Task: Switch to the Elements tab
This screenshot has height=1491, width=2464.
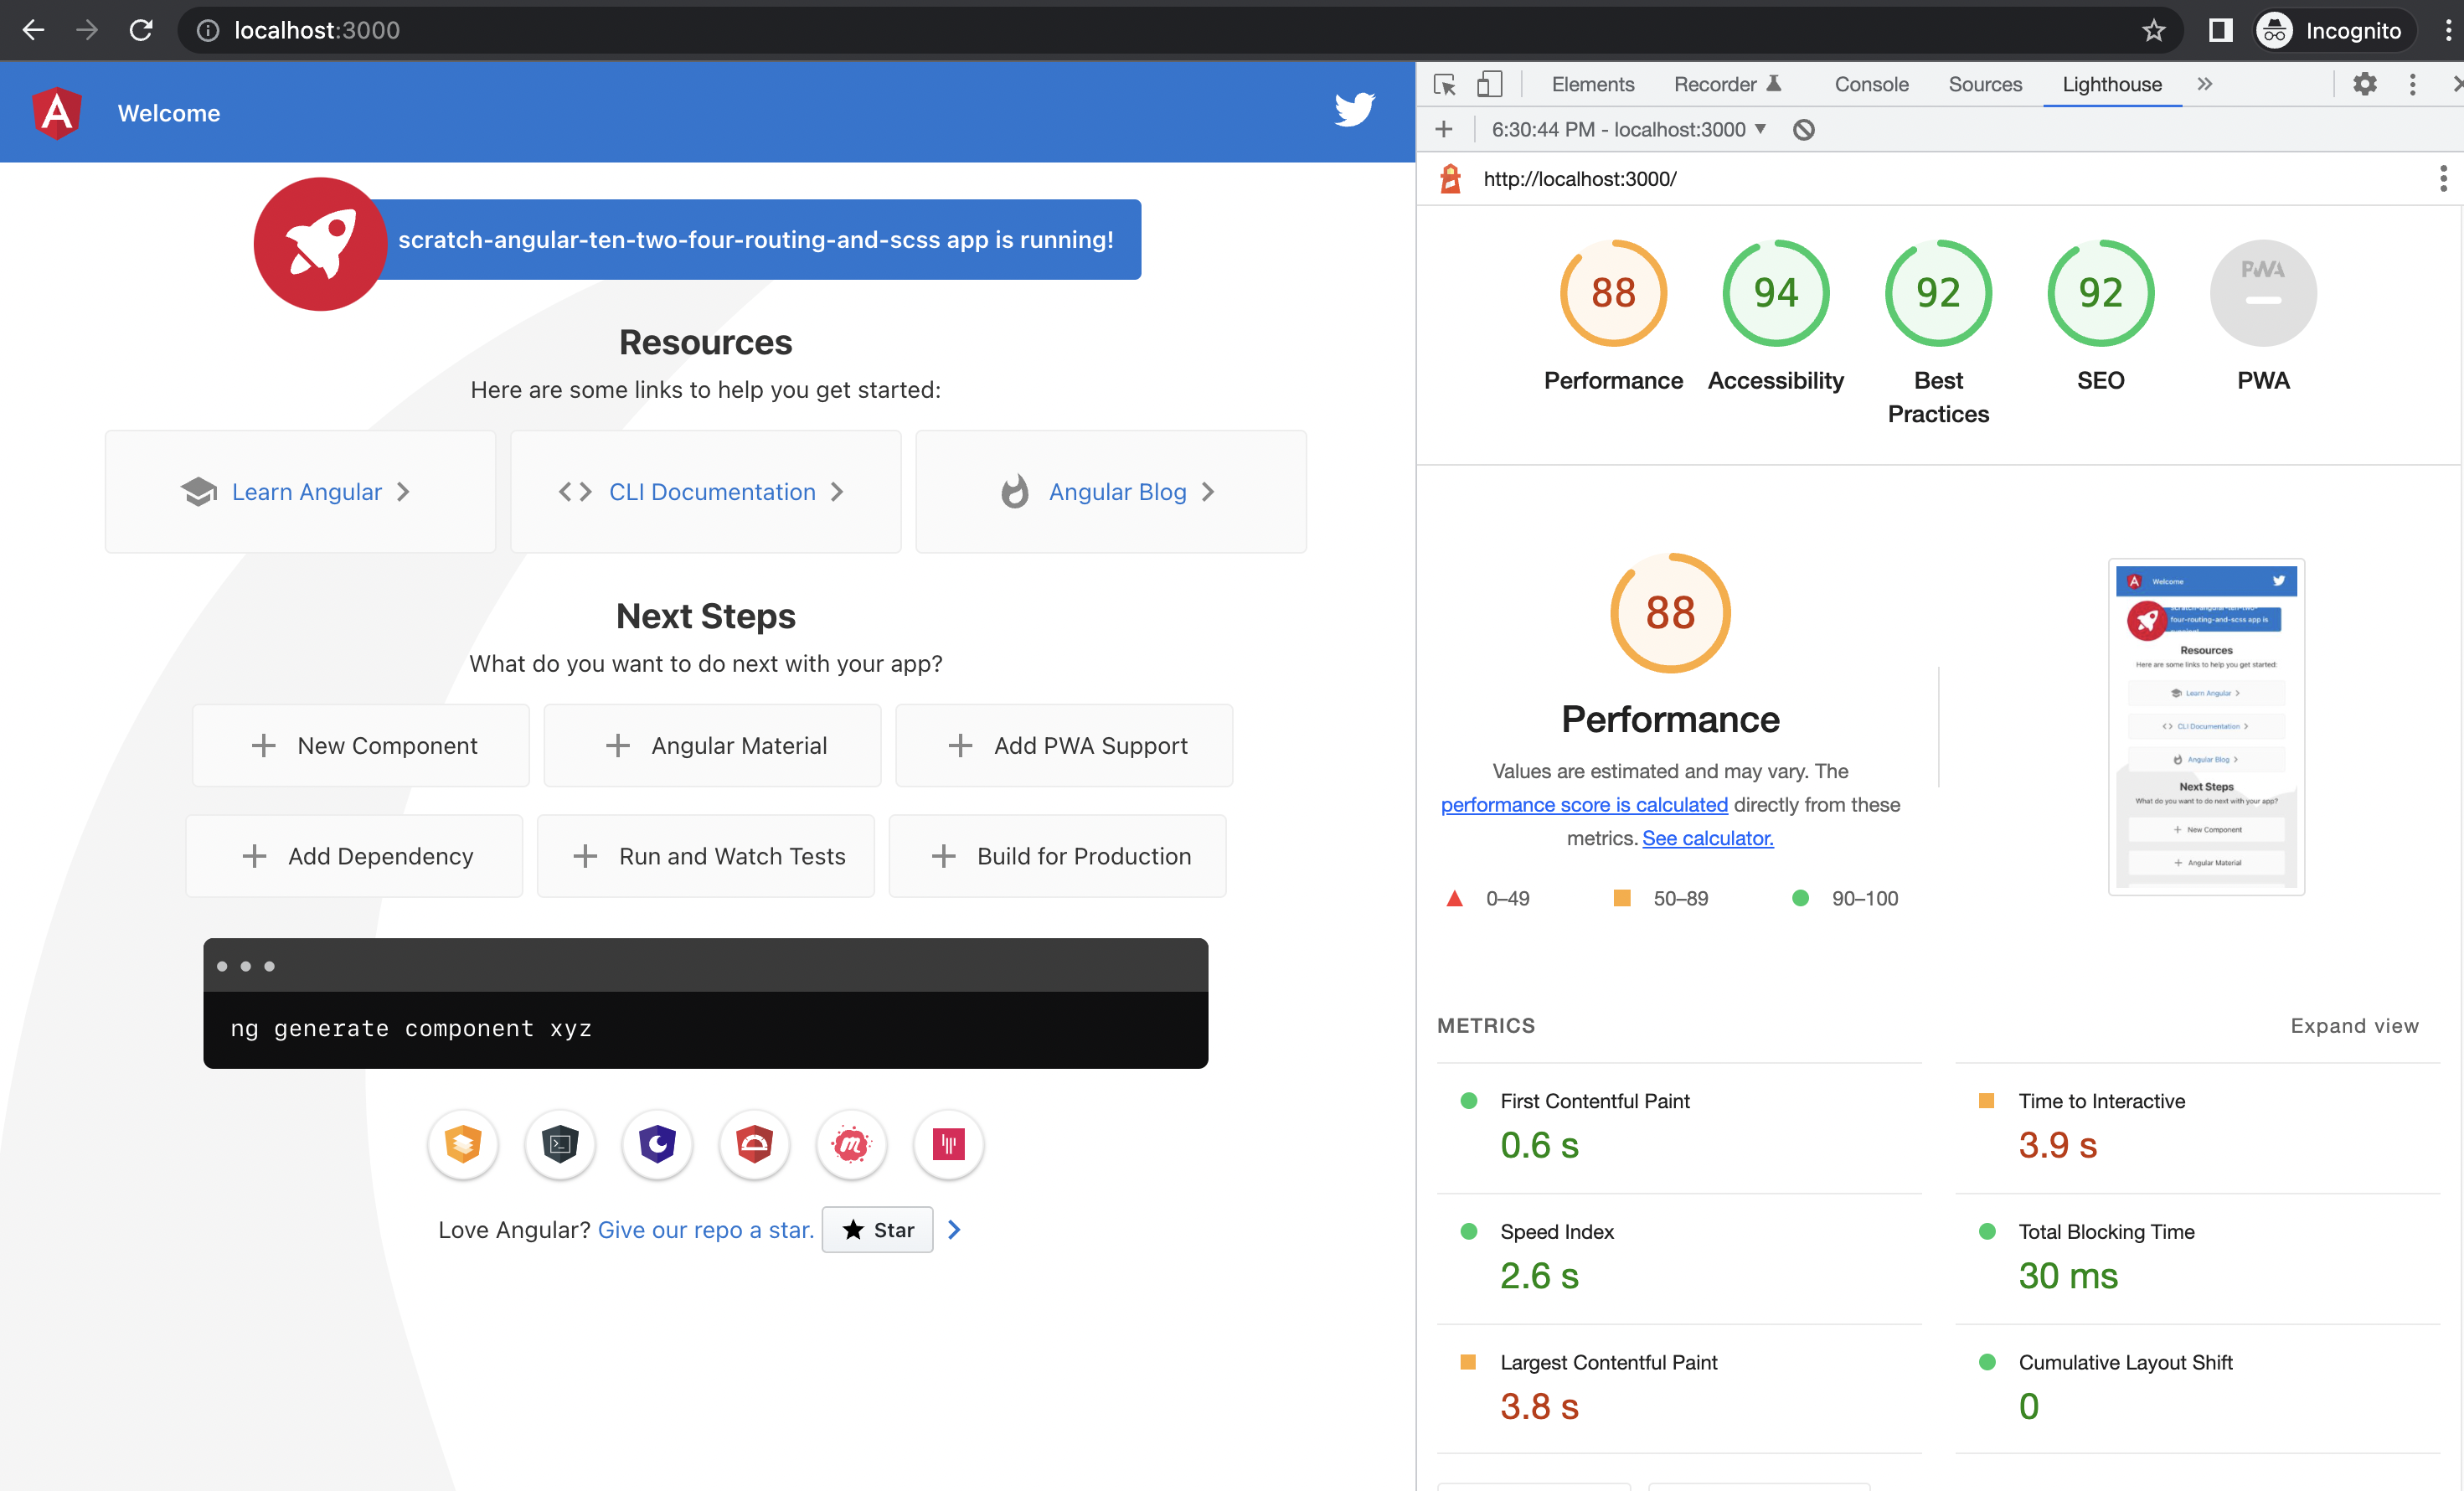Action: coord(1592,84)
